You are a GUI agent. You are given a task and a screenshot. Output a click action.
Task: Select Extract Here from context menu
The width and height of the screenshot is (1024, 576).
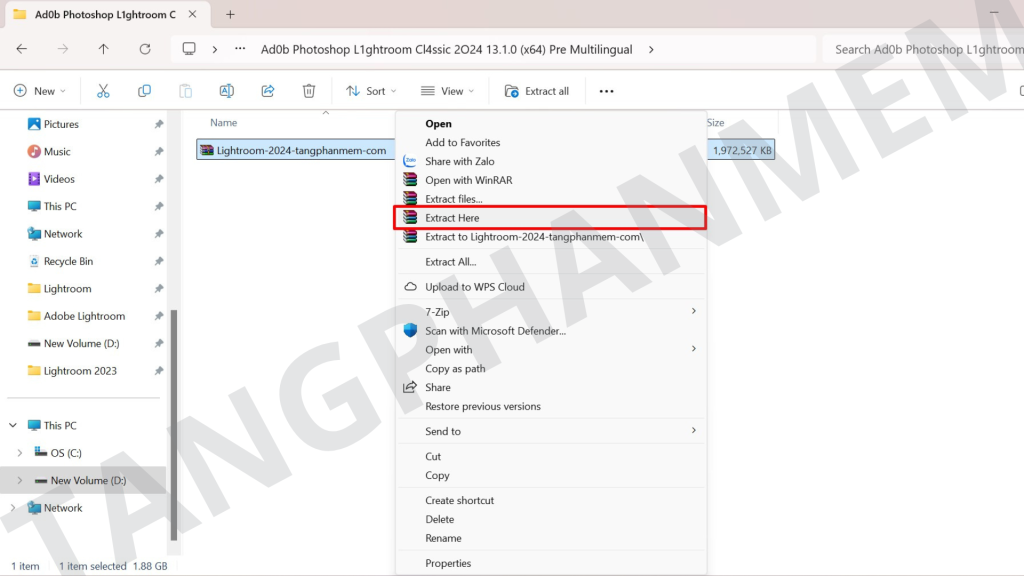[452, 218]
